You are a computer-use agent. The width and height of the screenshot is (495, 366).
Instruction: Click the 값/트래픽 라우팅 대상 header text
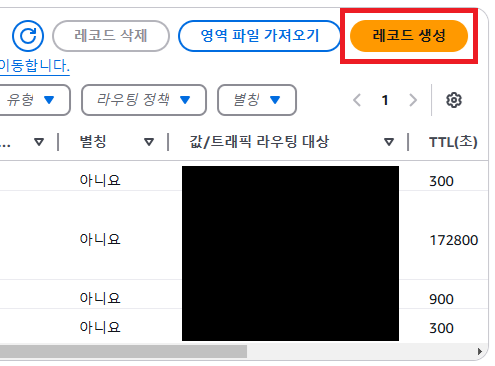coord(259,142)
